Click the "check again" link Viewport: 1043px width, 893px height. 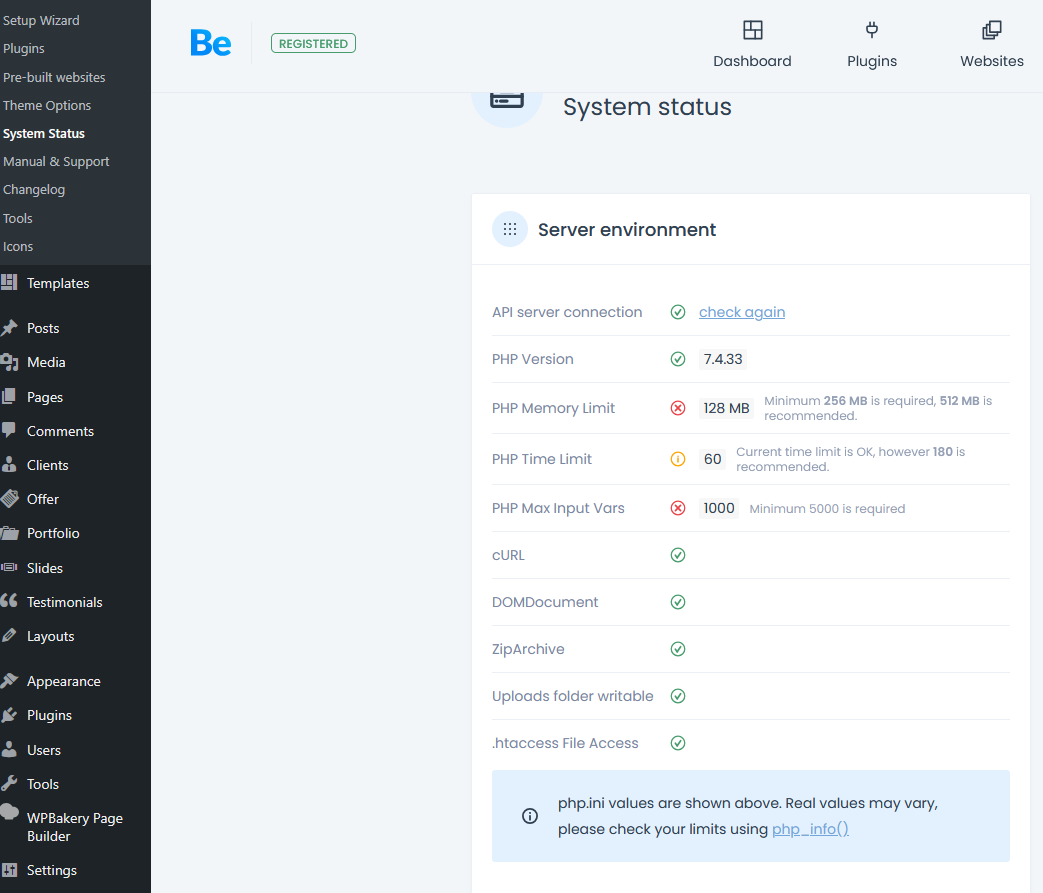741,312
